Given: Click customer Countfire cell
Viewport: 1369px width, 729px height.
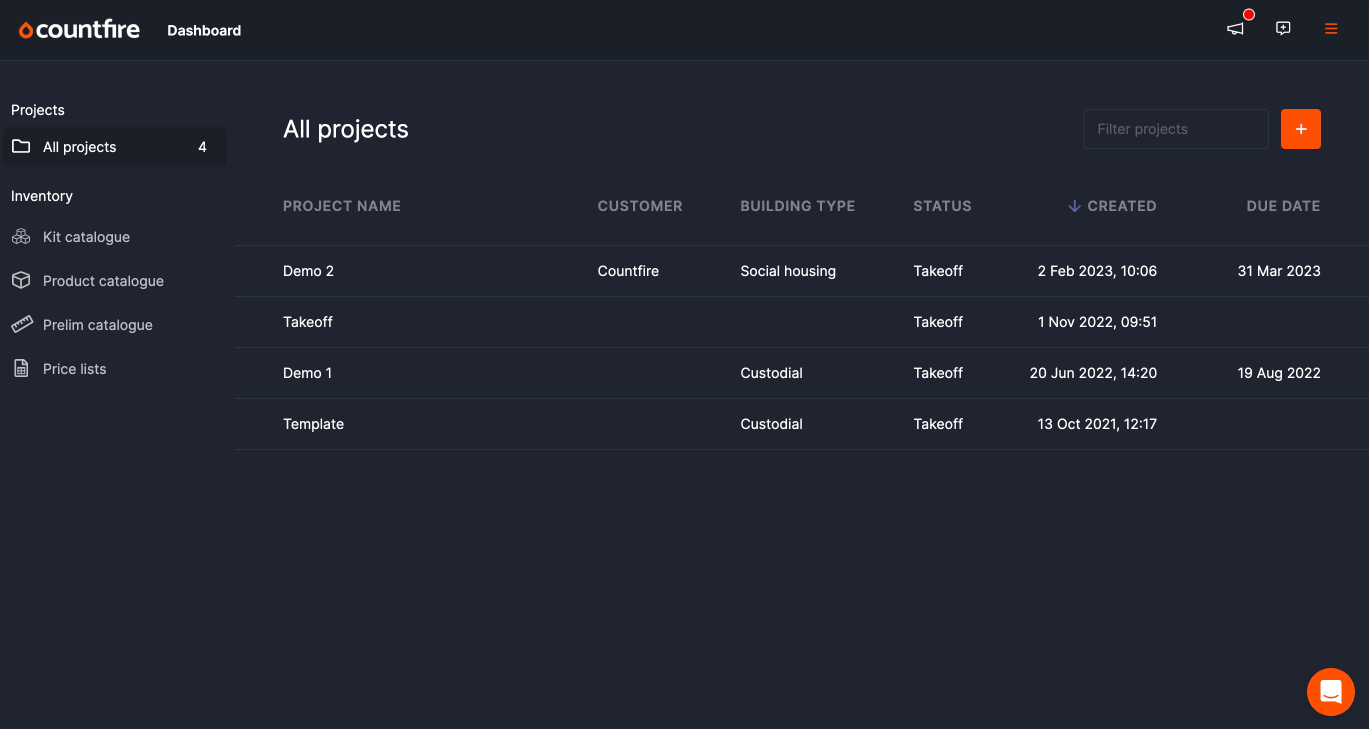Looking at the screenshot, I should 628,271.
